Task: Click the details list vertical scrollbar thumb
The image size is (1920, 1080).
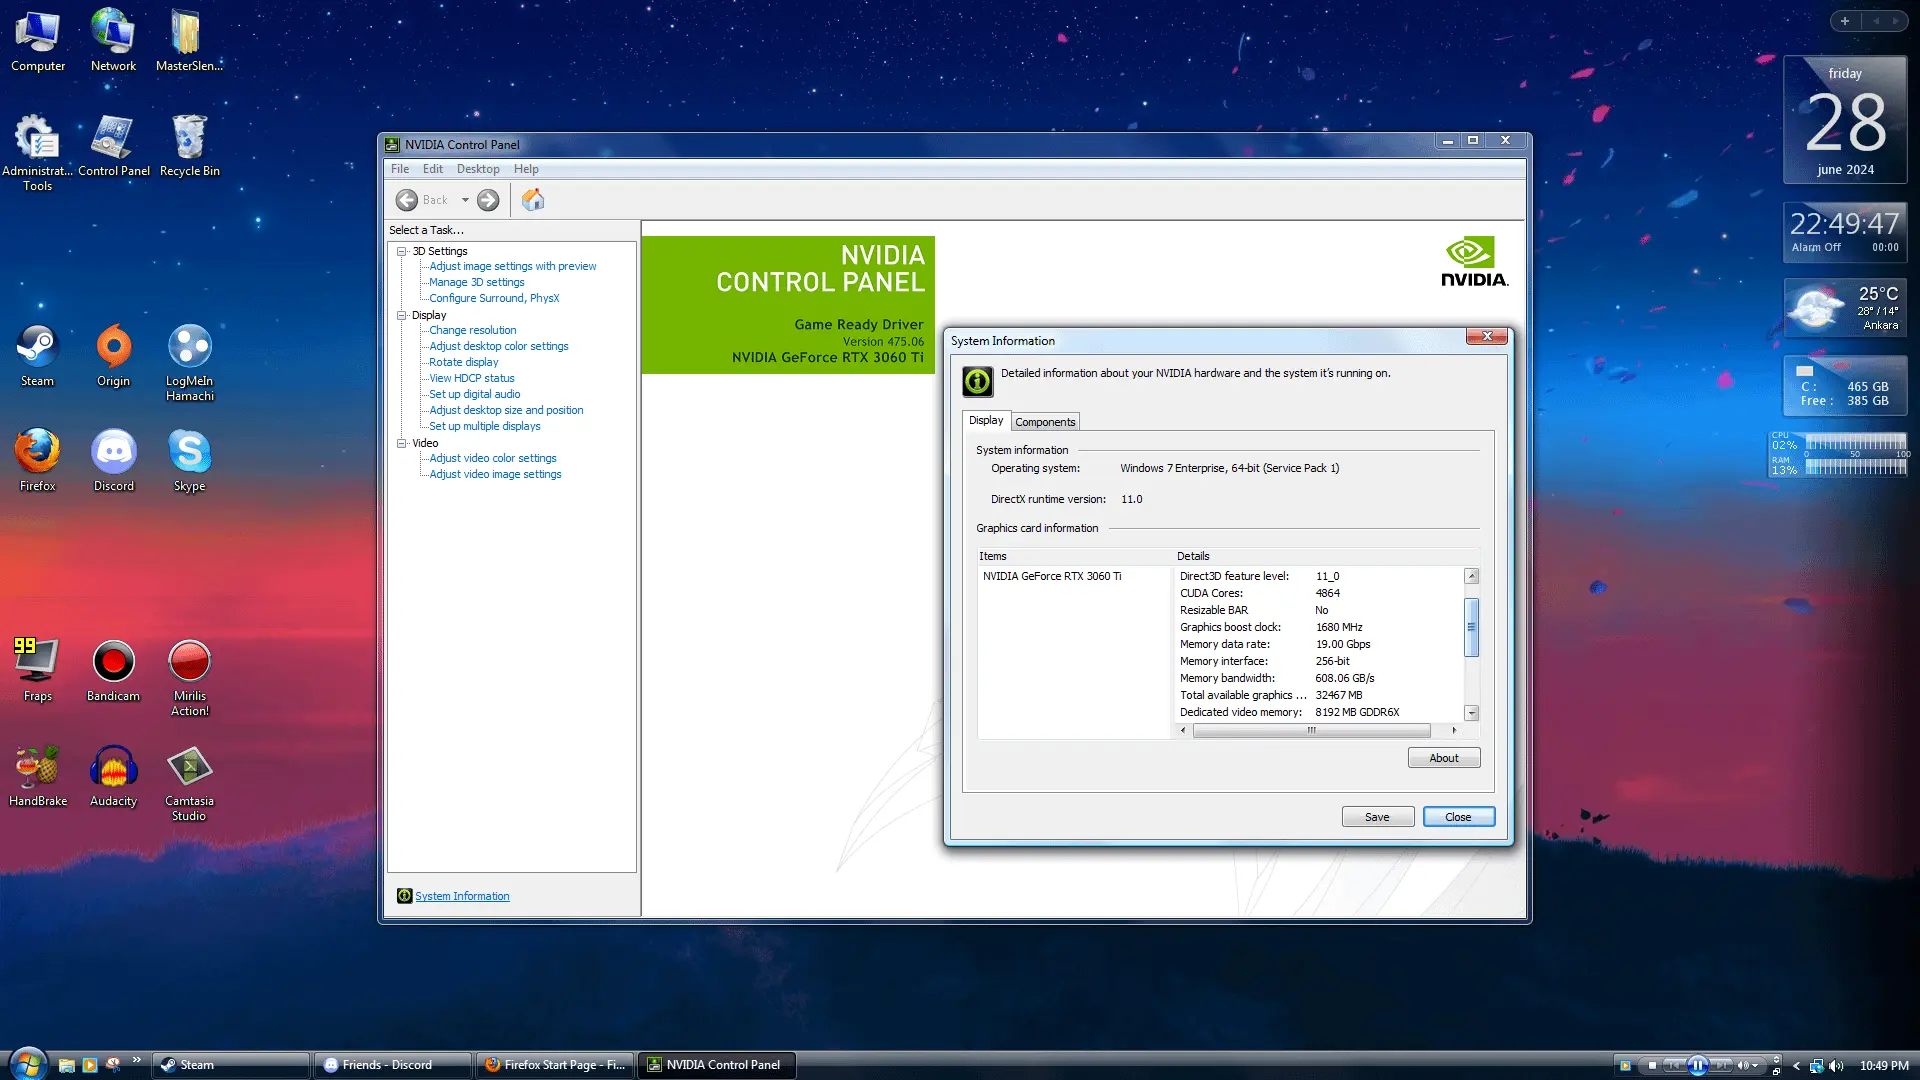Action: pos(1471,627)
